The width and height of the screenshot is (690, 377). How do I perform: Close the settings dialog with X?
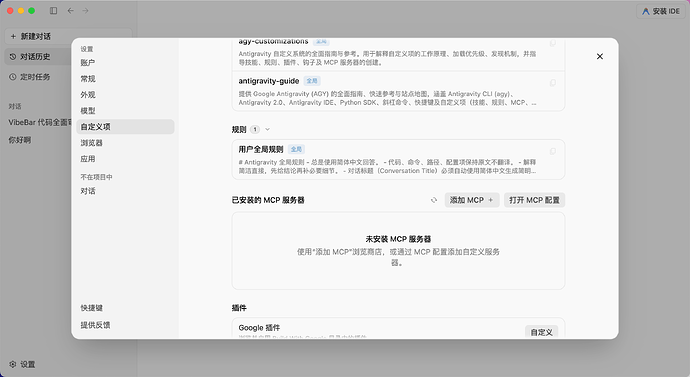600,56
